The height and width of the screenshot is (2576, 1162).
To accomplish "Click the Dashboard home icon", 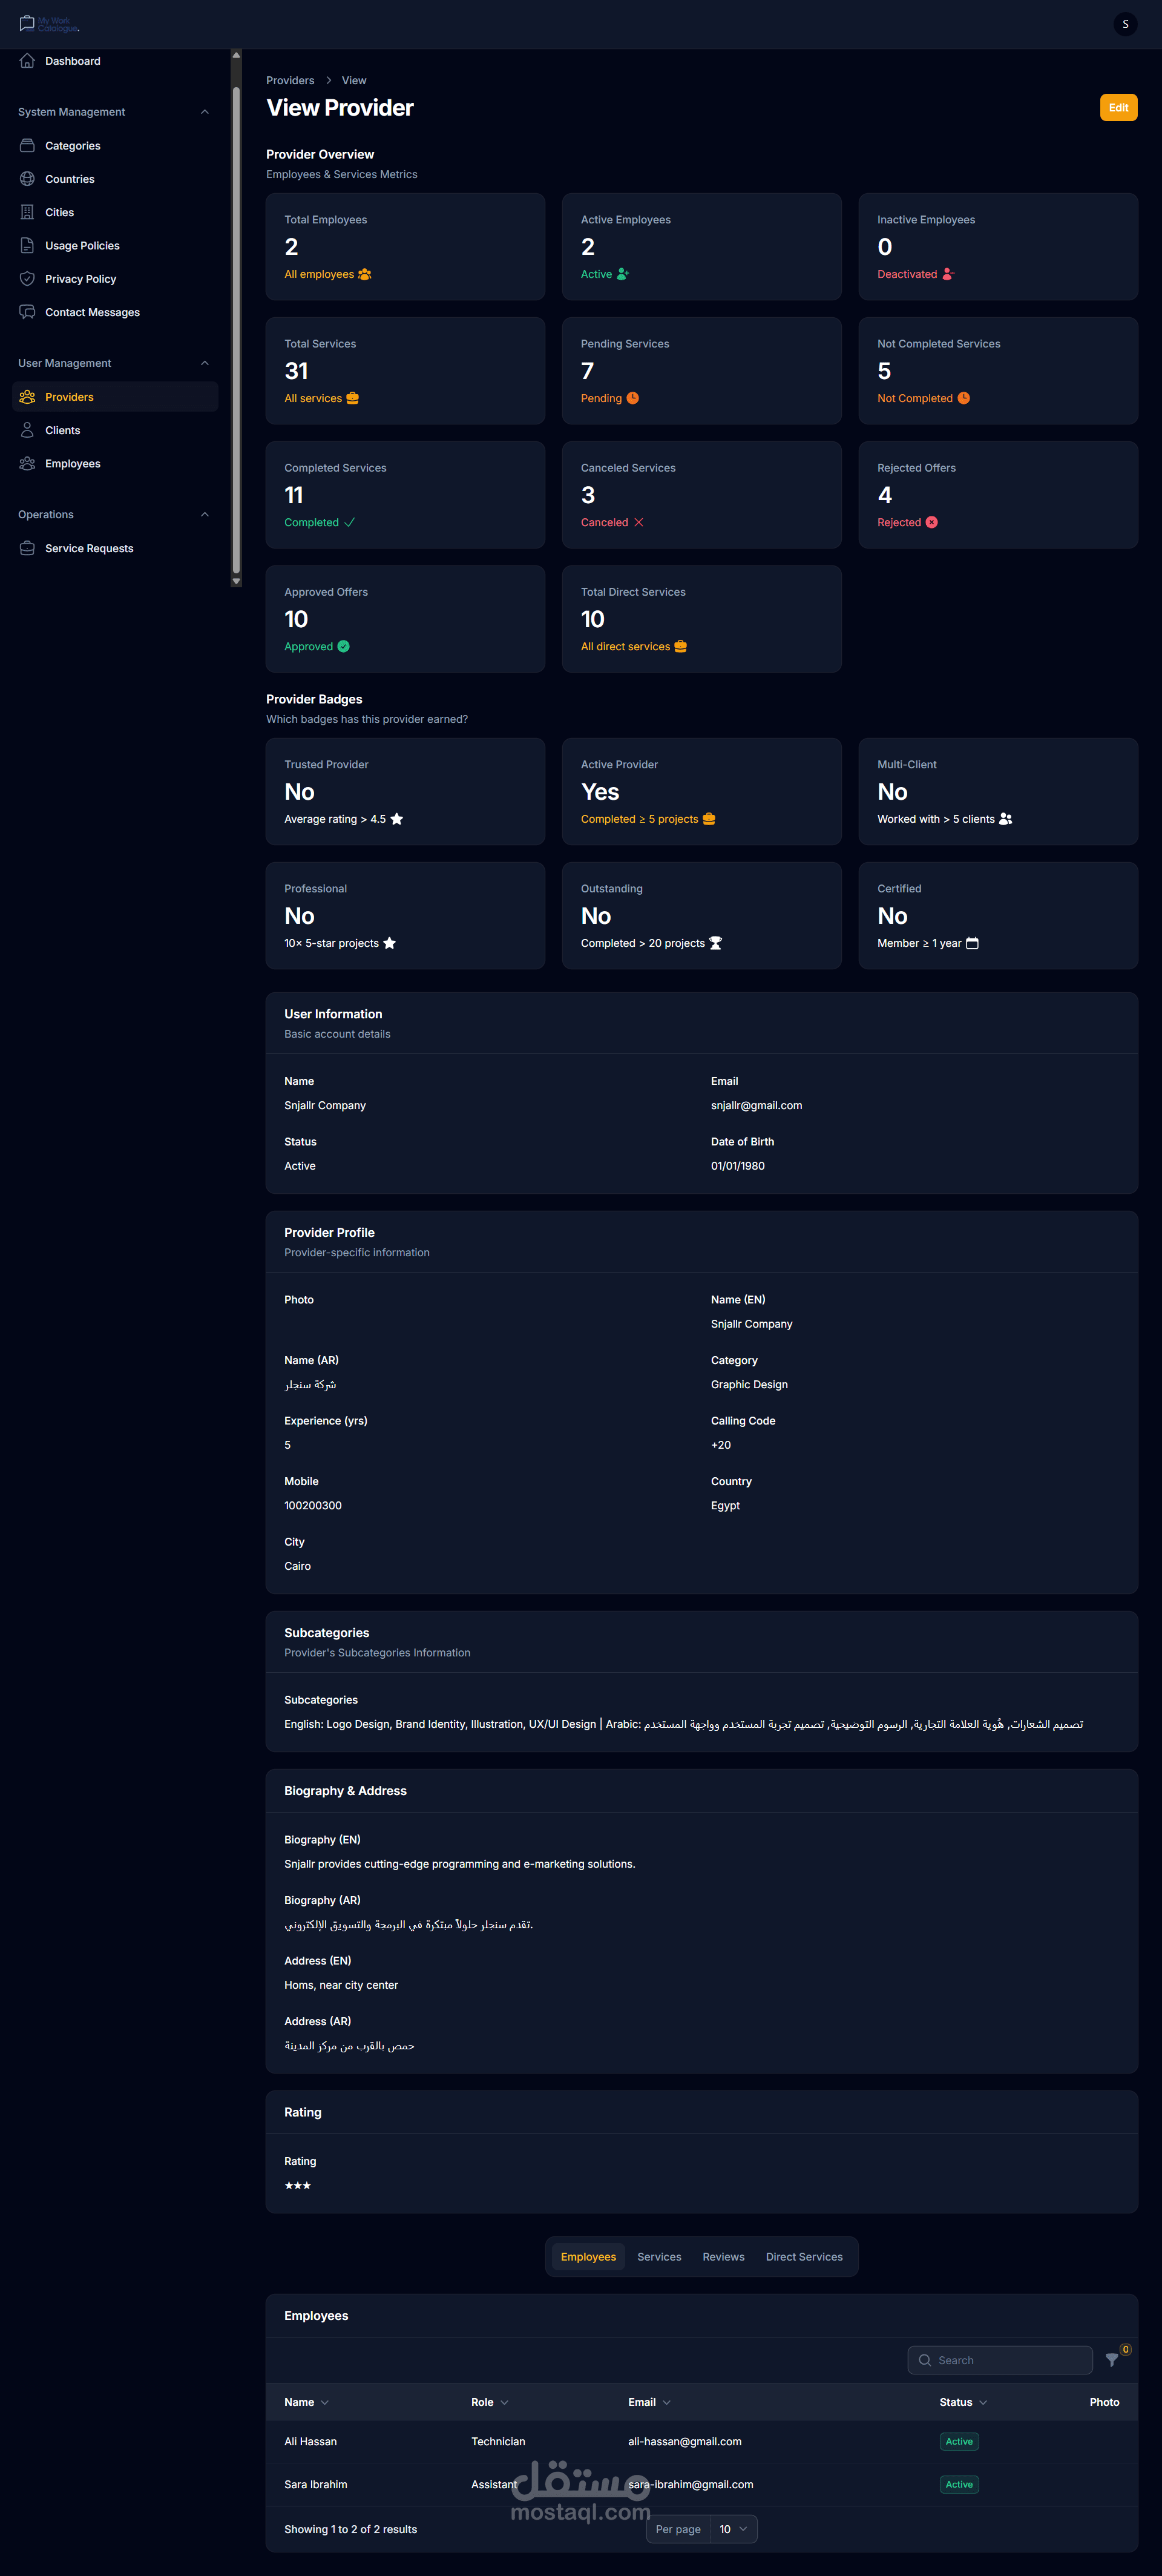I will pyautogui.click(x=27, y=61).
